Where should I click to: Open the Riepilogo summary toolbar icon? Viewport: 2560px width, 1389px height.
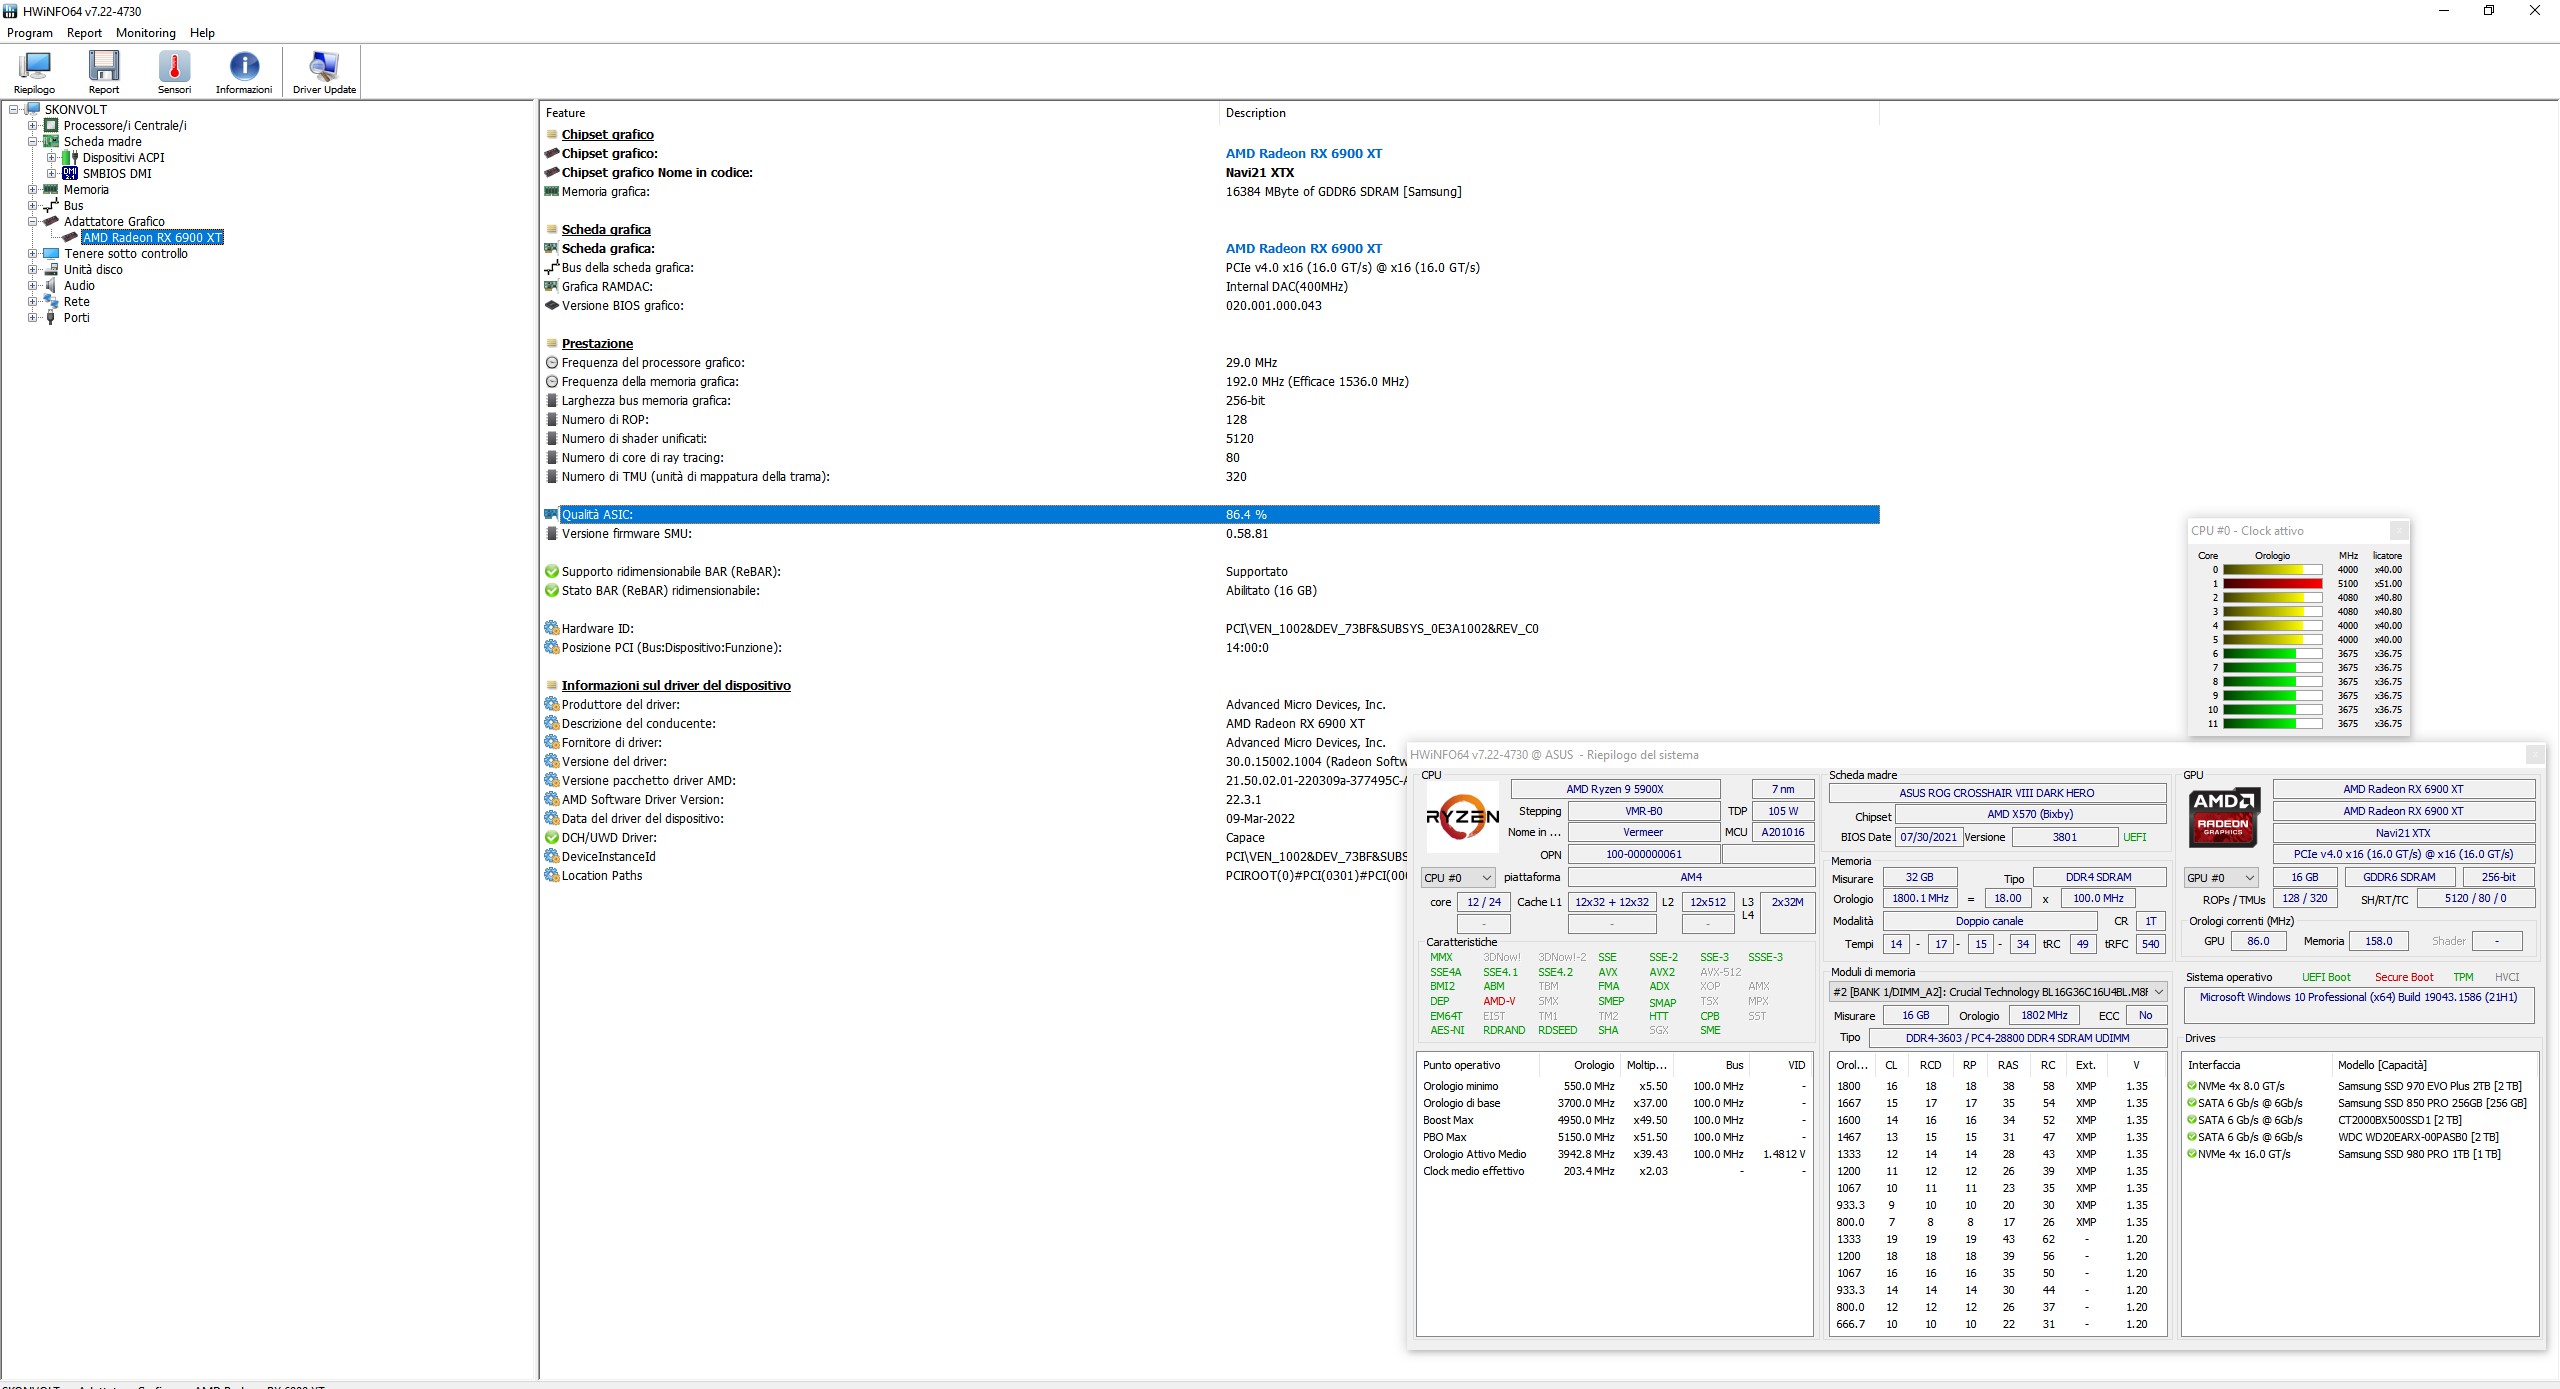pyautogui.click(x=34, y=66)
